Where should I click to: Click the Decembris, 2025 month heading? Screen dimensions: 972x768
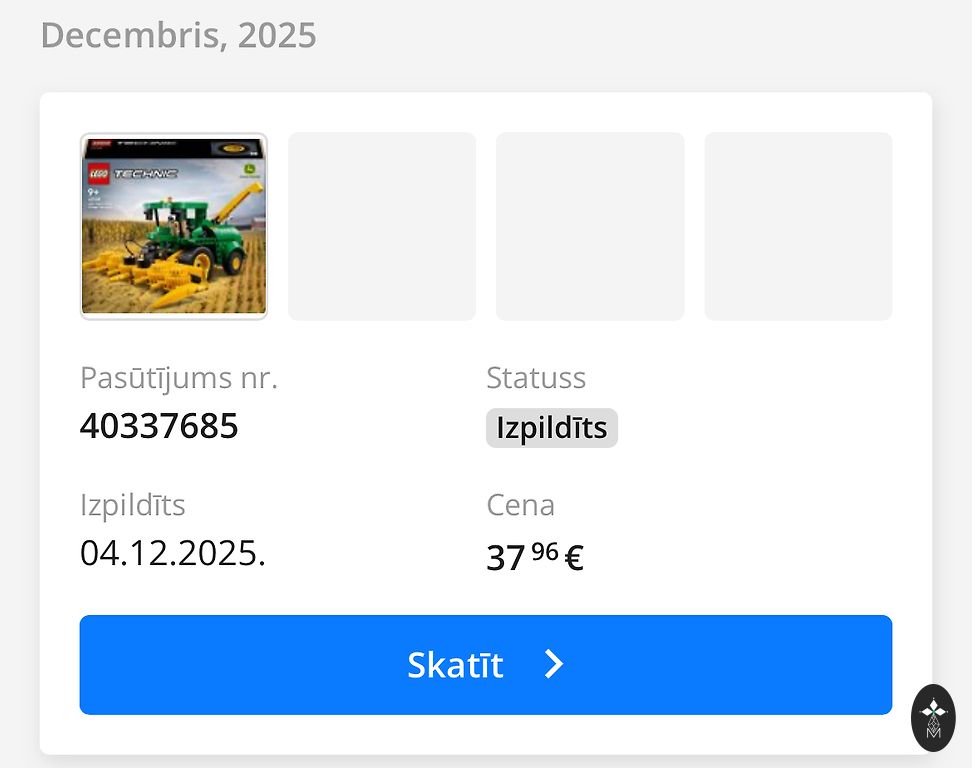[178, 35]
